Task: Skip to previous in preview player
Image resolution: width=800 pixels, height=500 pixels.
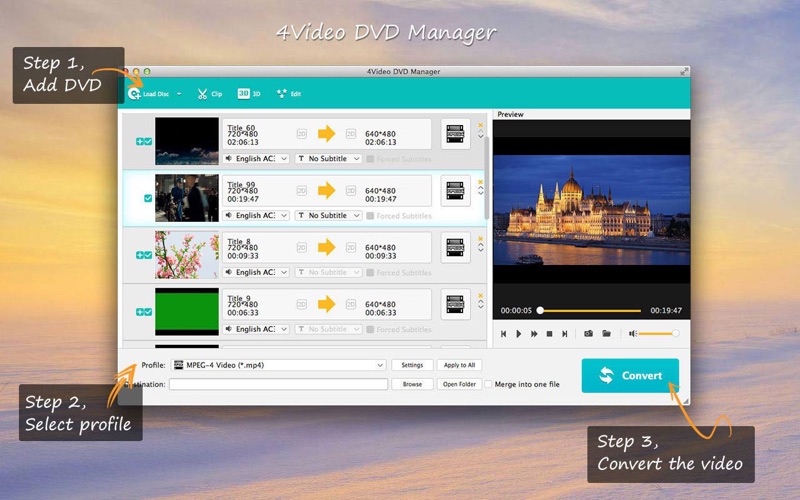Action: (x=504, y=334)
